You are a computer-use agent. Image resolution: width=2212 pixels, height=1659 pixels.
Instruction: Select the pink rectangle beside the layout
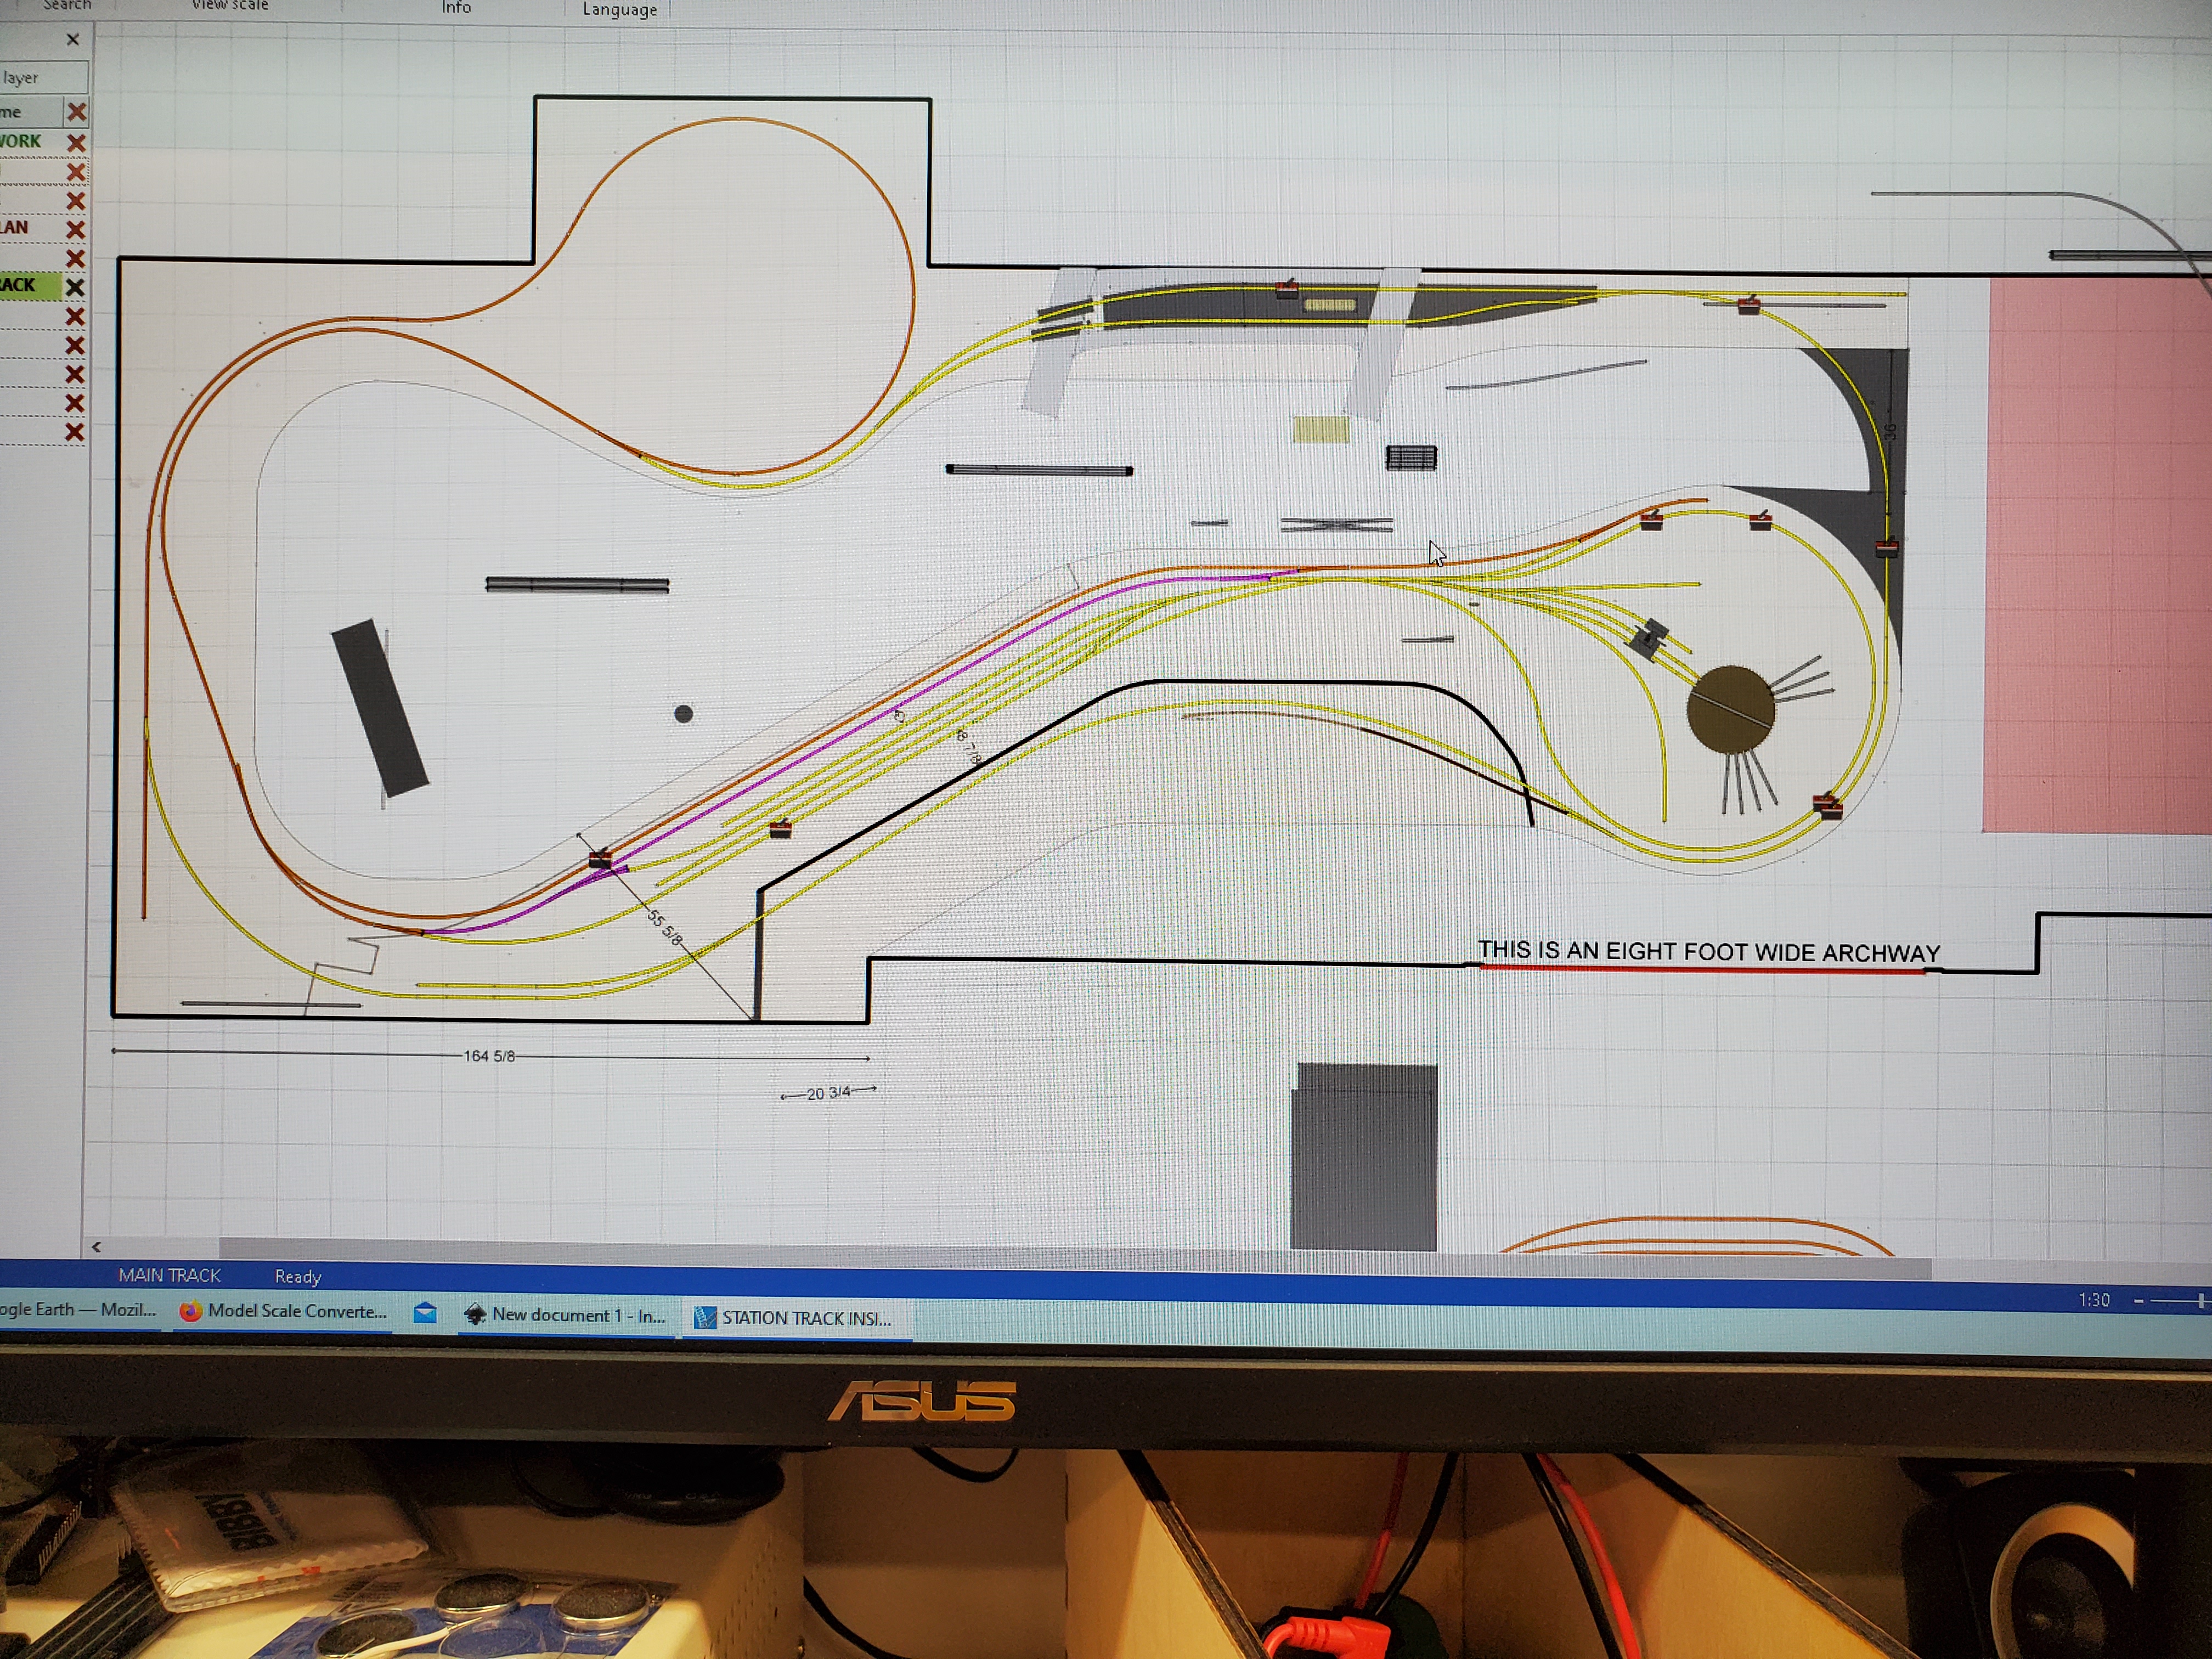[x=2097, y=555]
